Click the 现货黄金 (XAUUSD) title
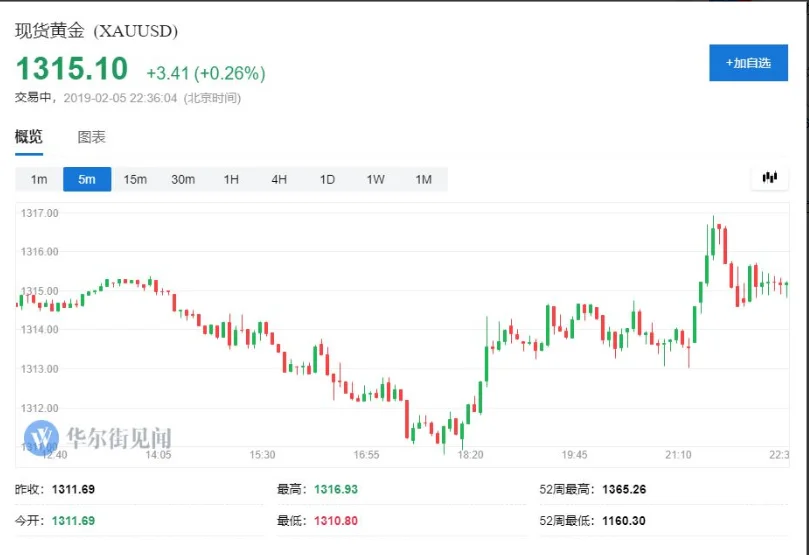The width and height of the screenshot is (809, 555). pyautogui.click(x=96, y=31)
